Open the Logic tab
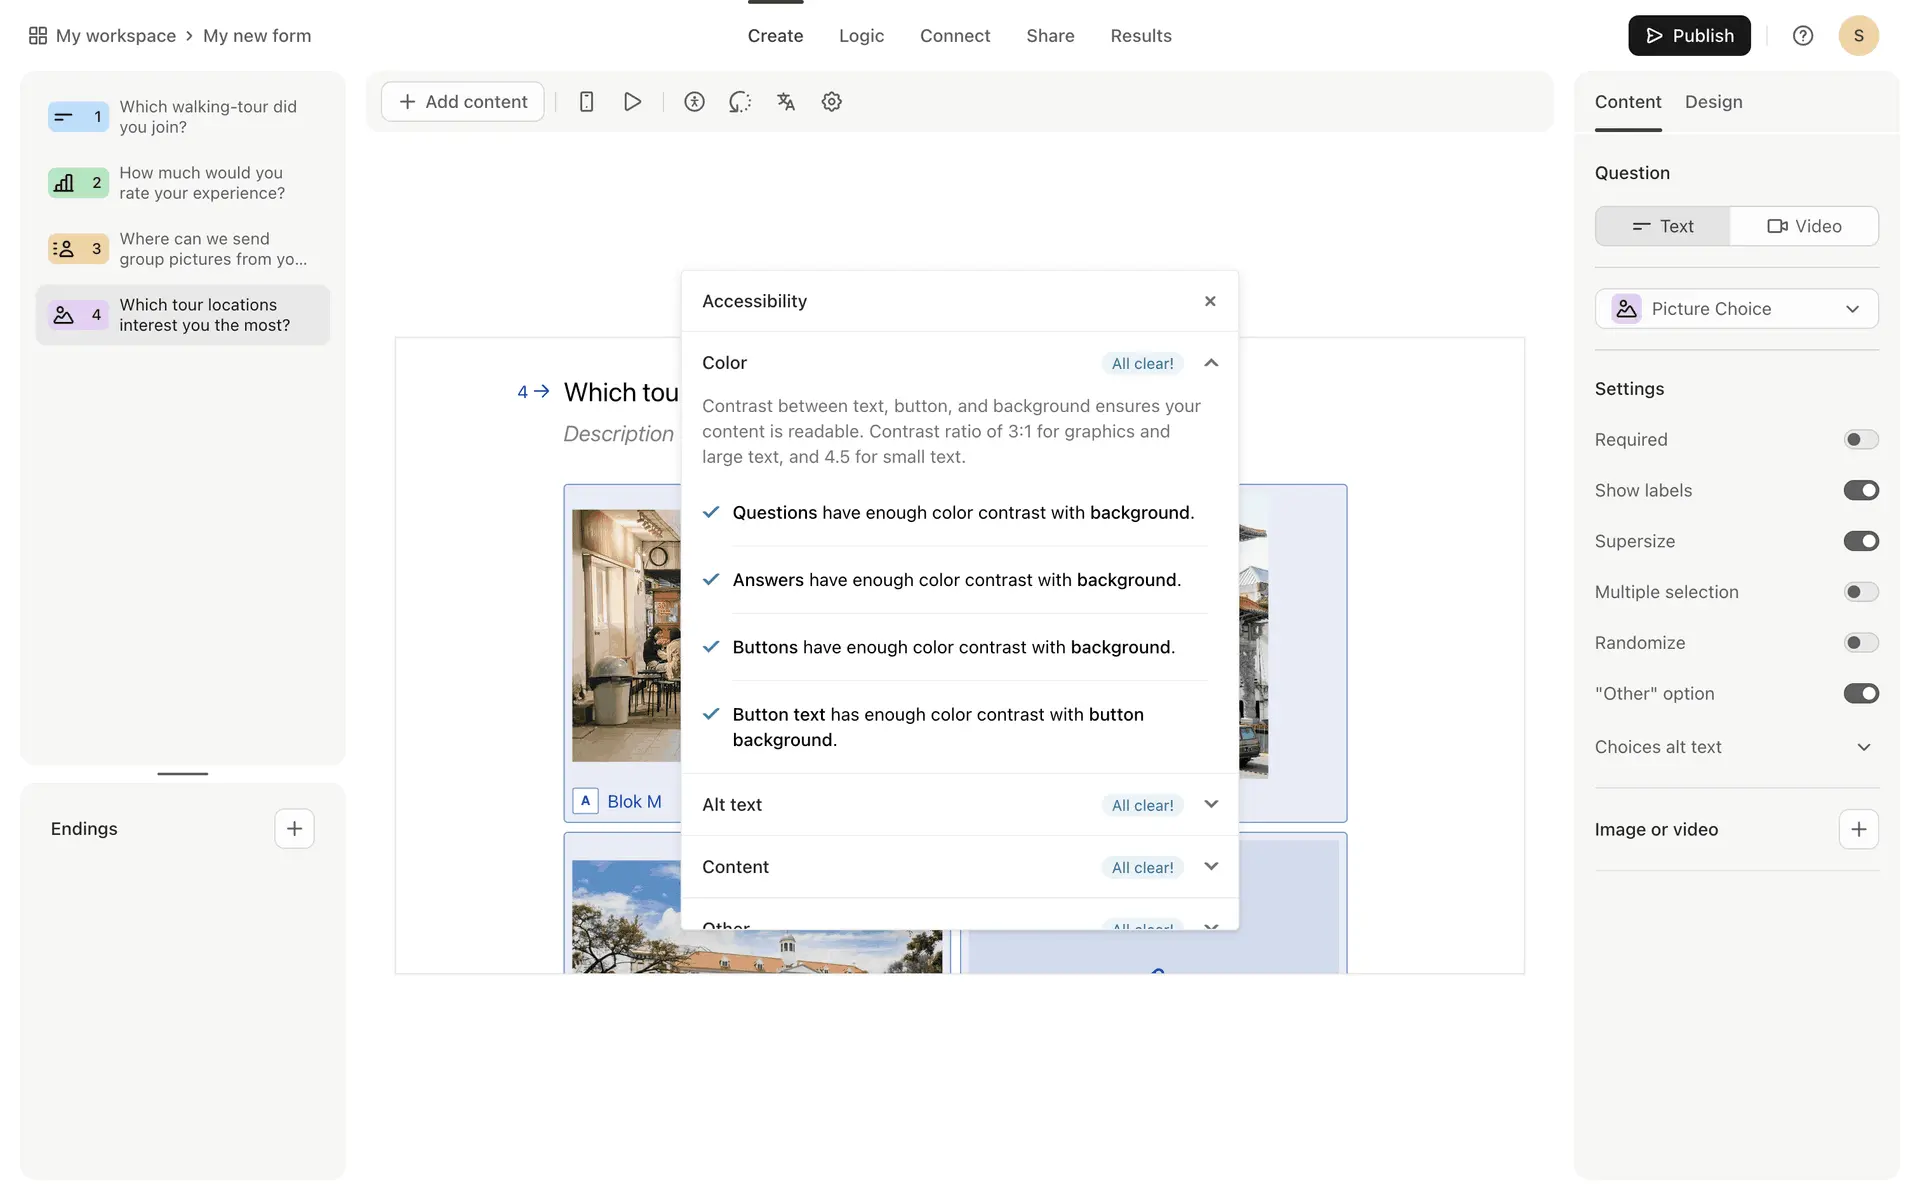This screenshot has height=1200, width=1920. point(861,36)
